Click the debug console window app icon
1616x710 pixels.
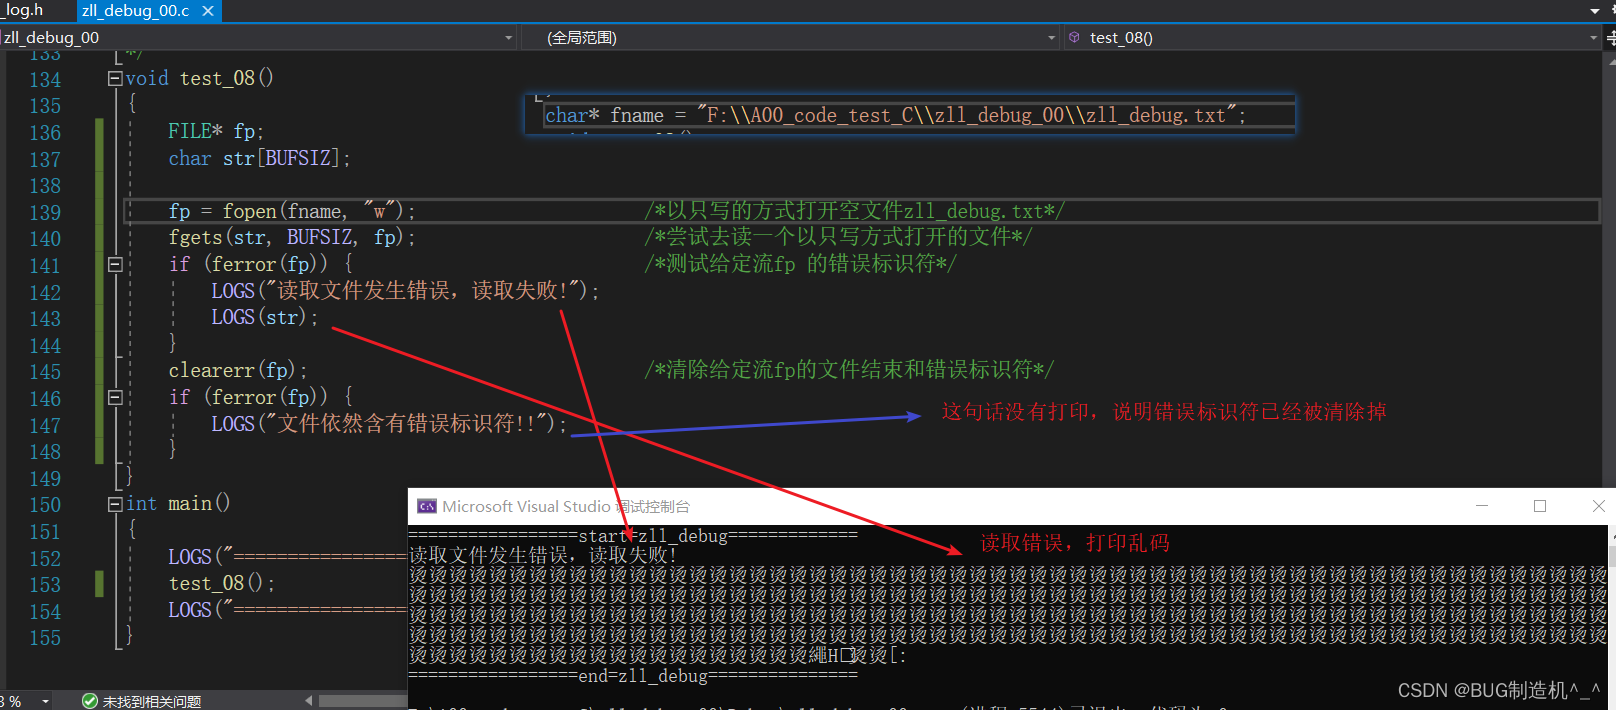click(427, 506)
